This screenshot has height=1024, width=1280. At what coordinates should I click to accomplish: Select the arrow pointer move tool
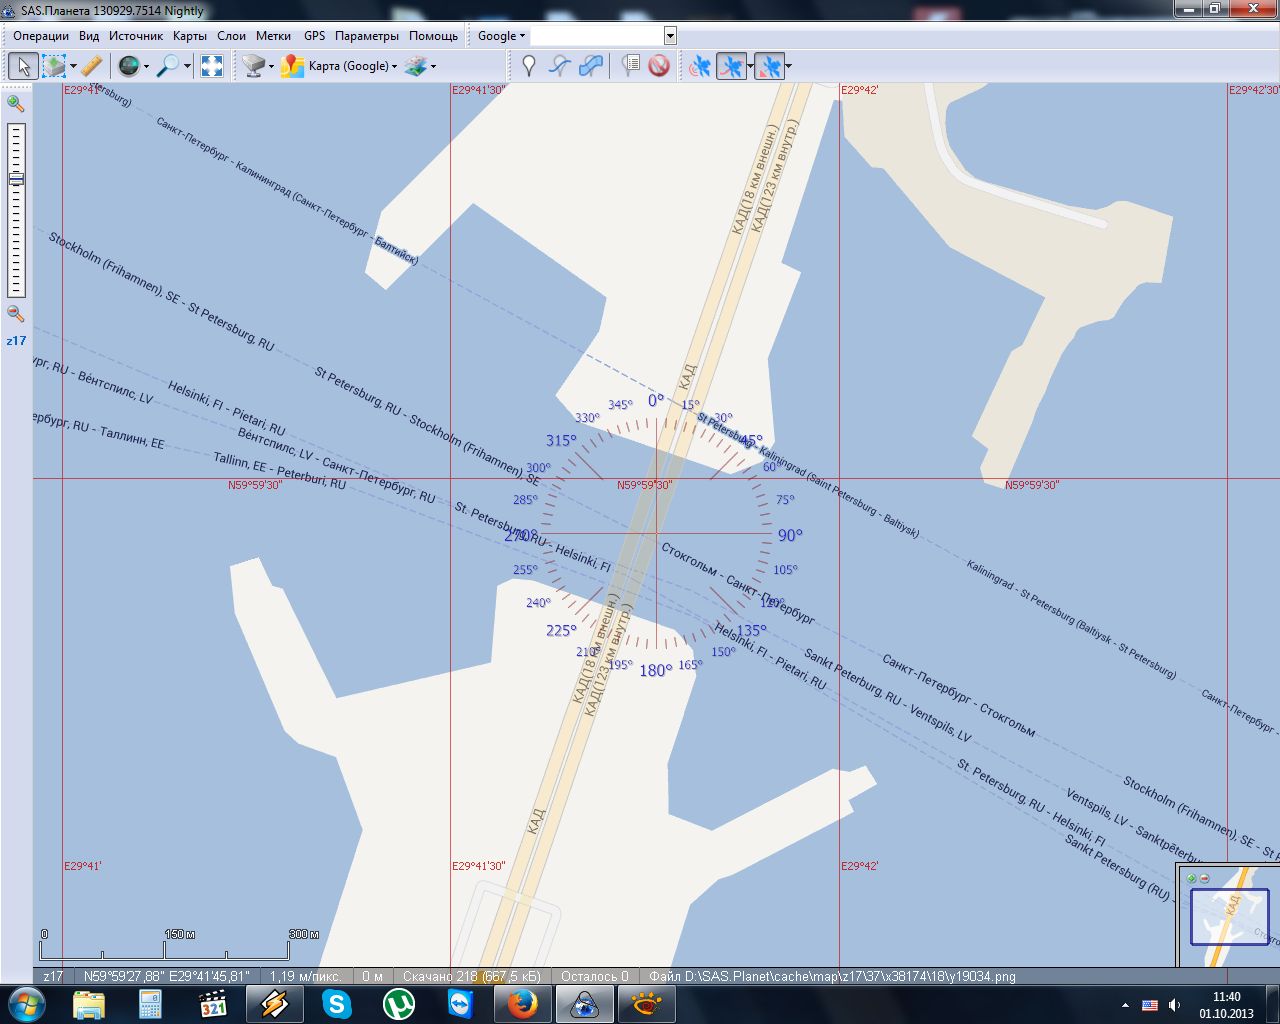[x=23, y=66]
